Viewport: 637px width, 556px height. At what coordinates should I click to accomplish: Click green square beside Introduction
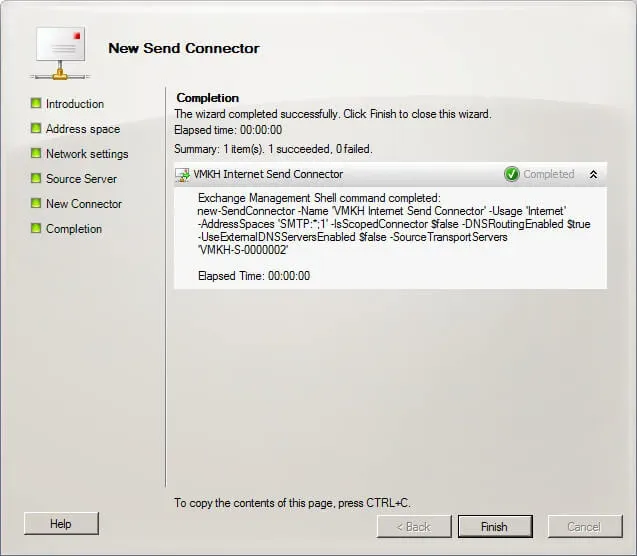pos(36,103)
